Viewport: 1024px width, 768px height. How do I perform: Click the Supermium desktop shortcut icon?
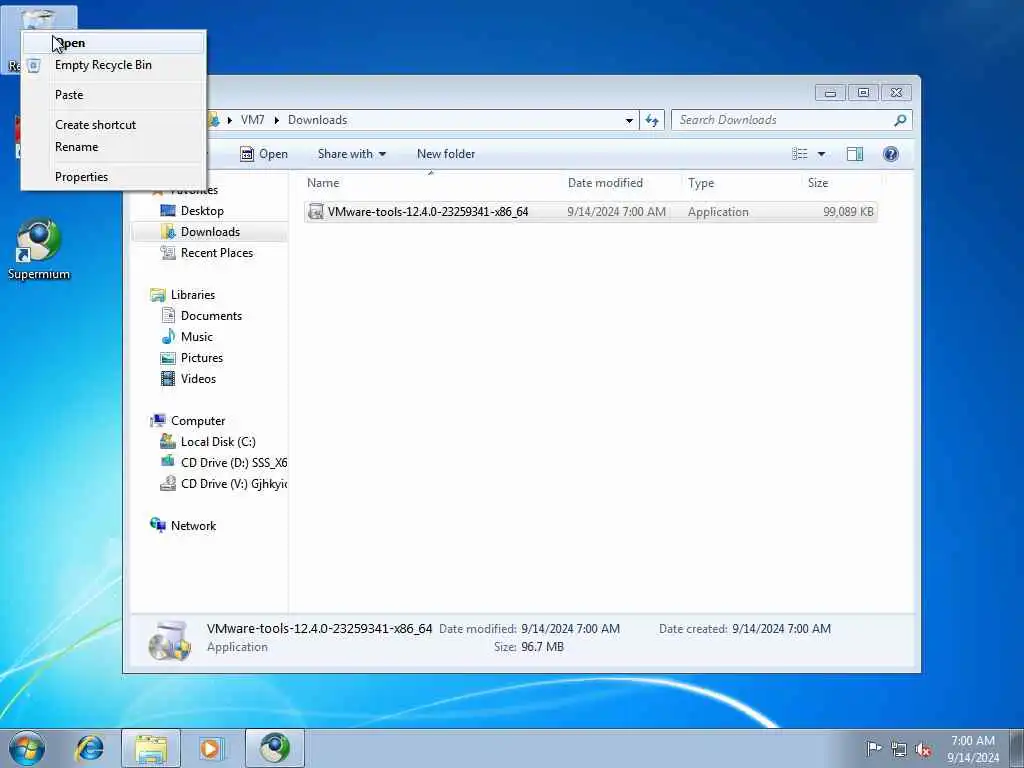tap(39, 249)
